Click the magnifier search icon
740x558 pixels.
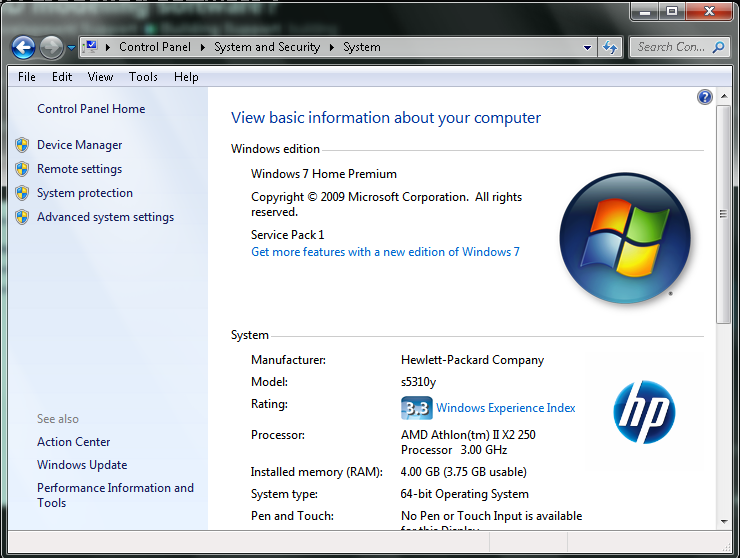(x=719, y=47)
